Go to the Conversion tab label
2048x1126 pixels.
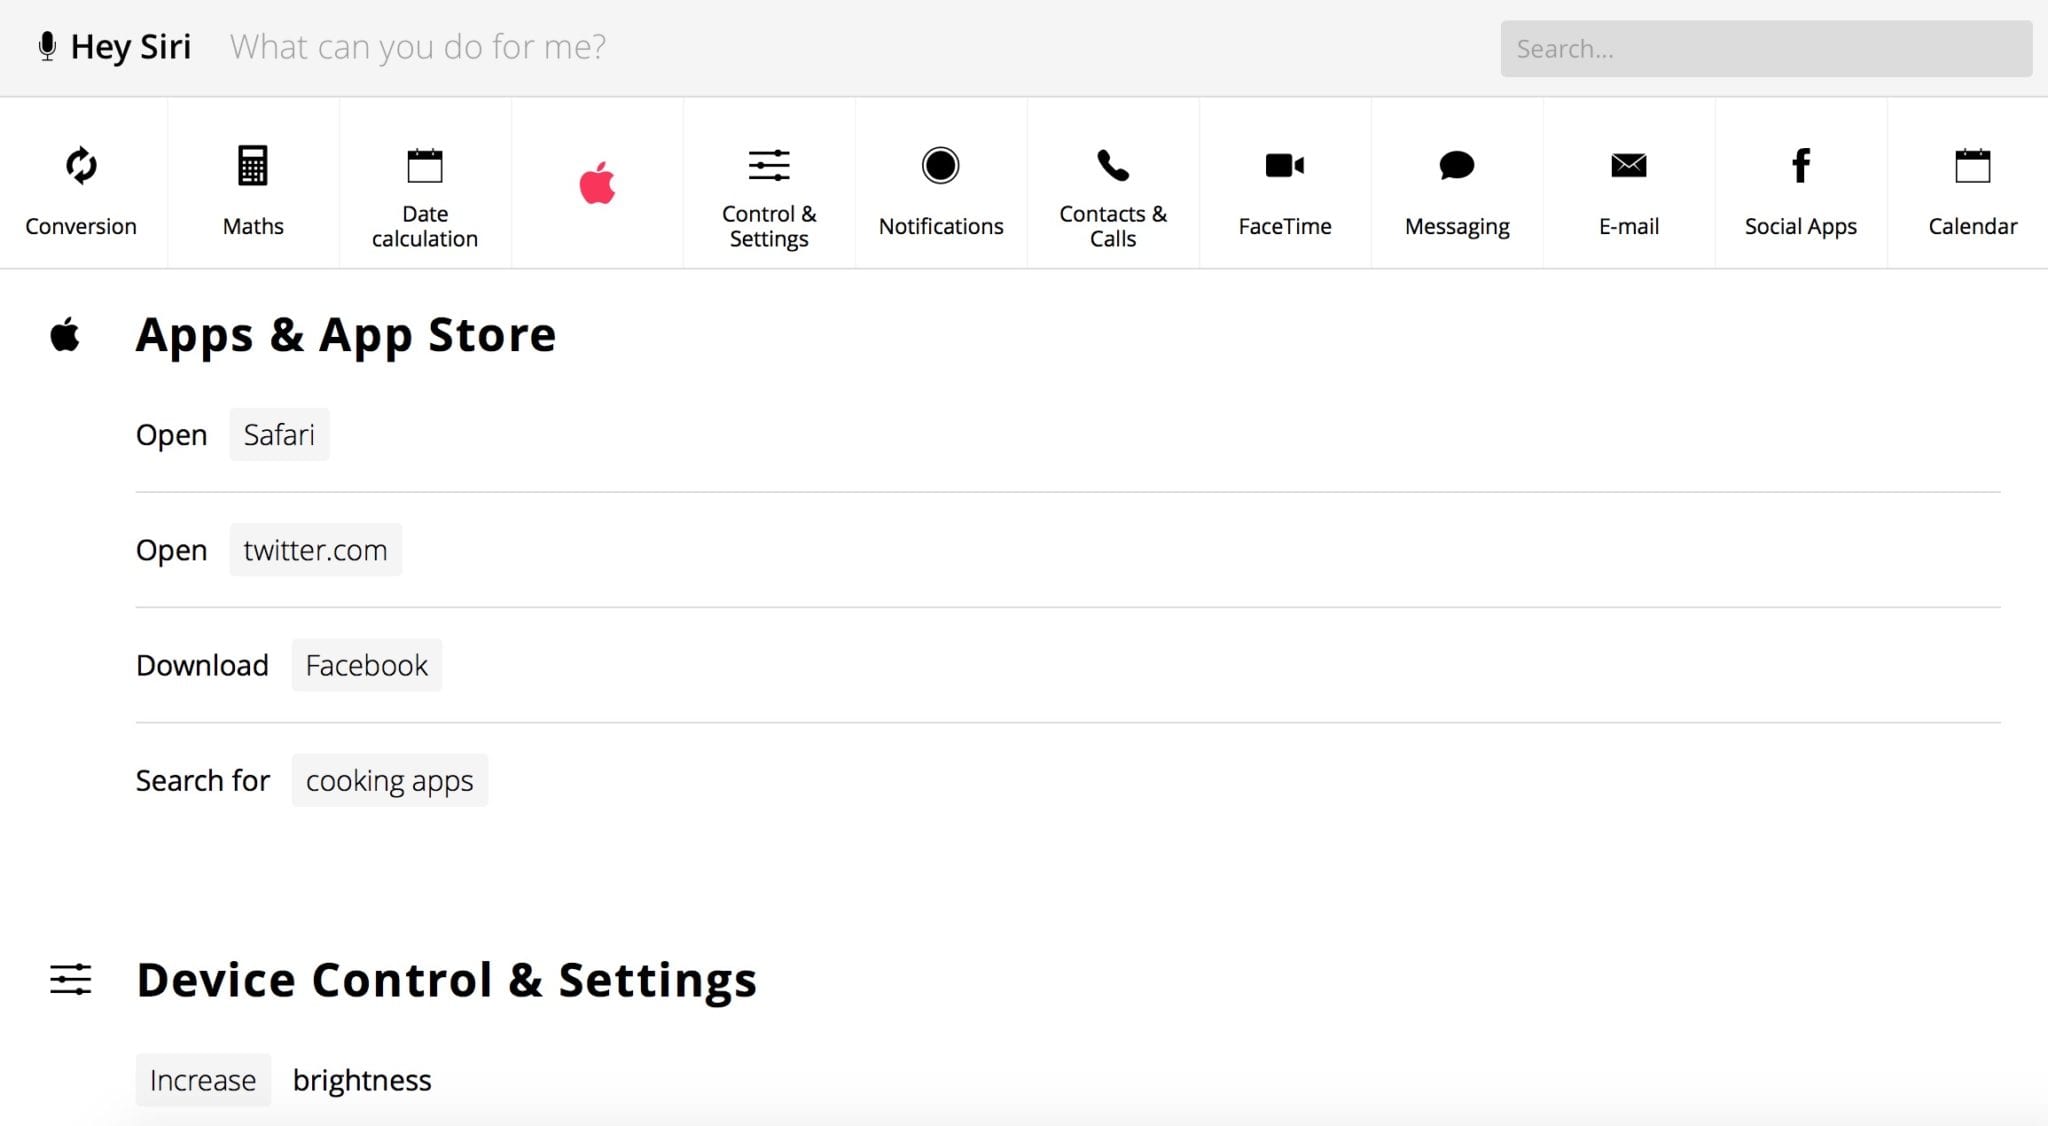click(81, 226)
